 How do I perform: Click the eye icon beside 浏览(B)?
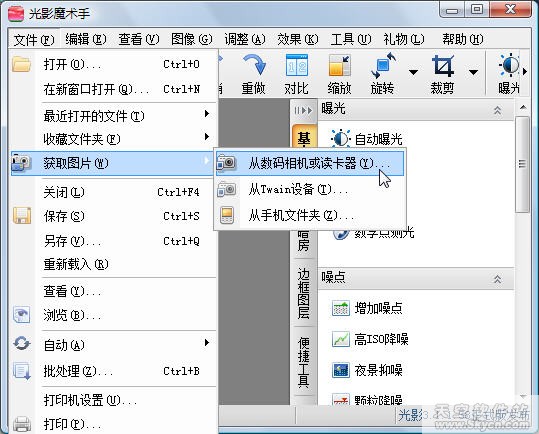point(21,315)
